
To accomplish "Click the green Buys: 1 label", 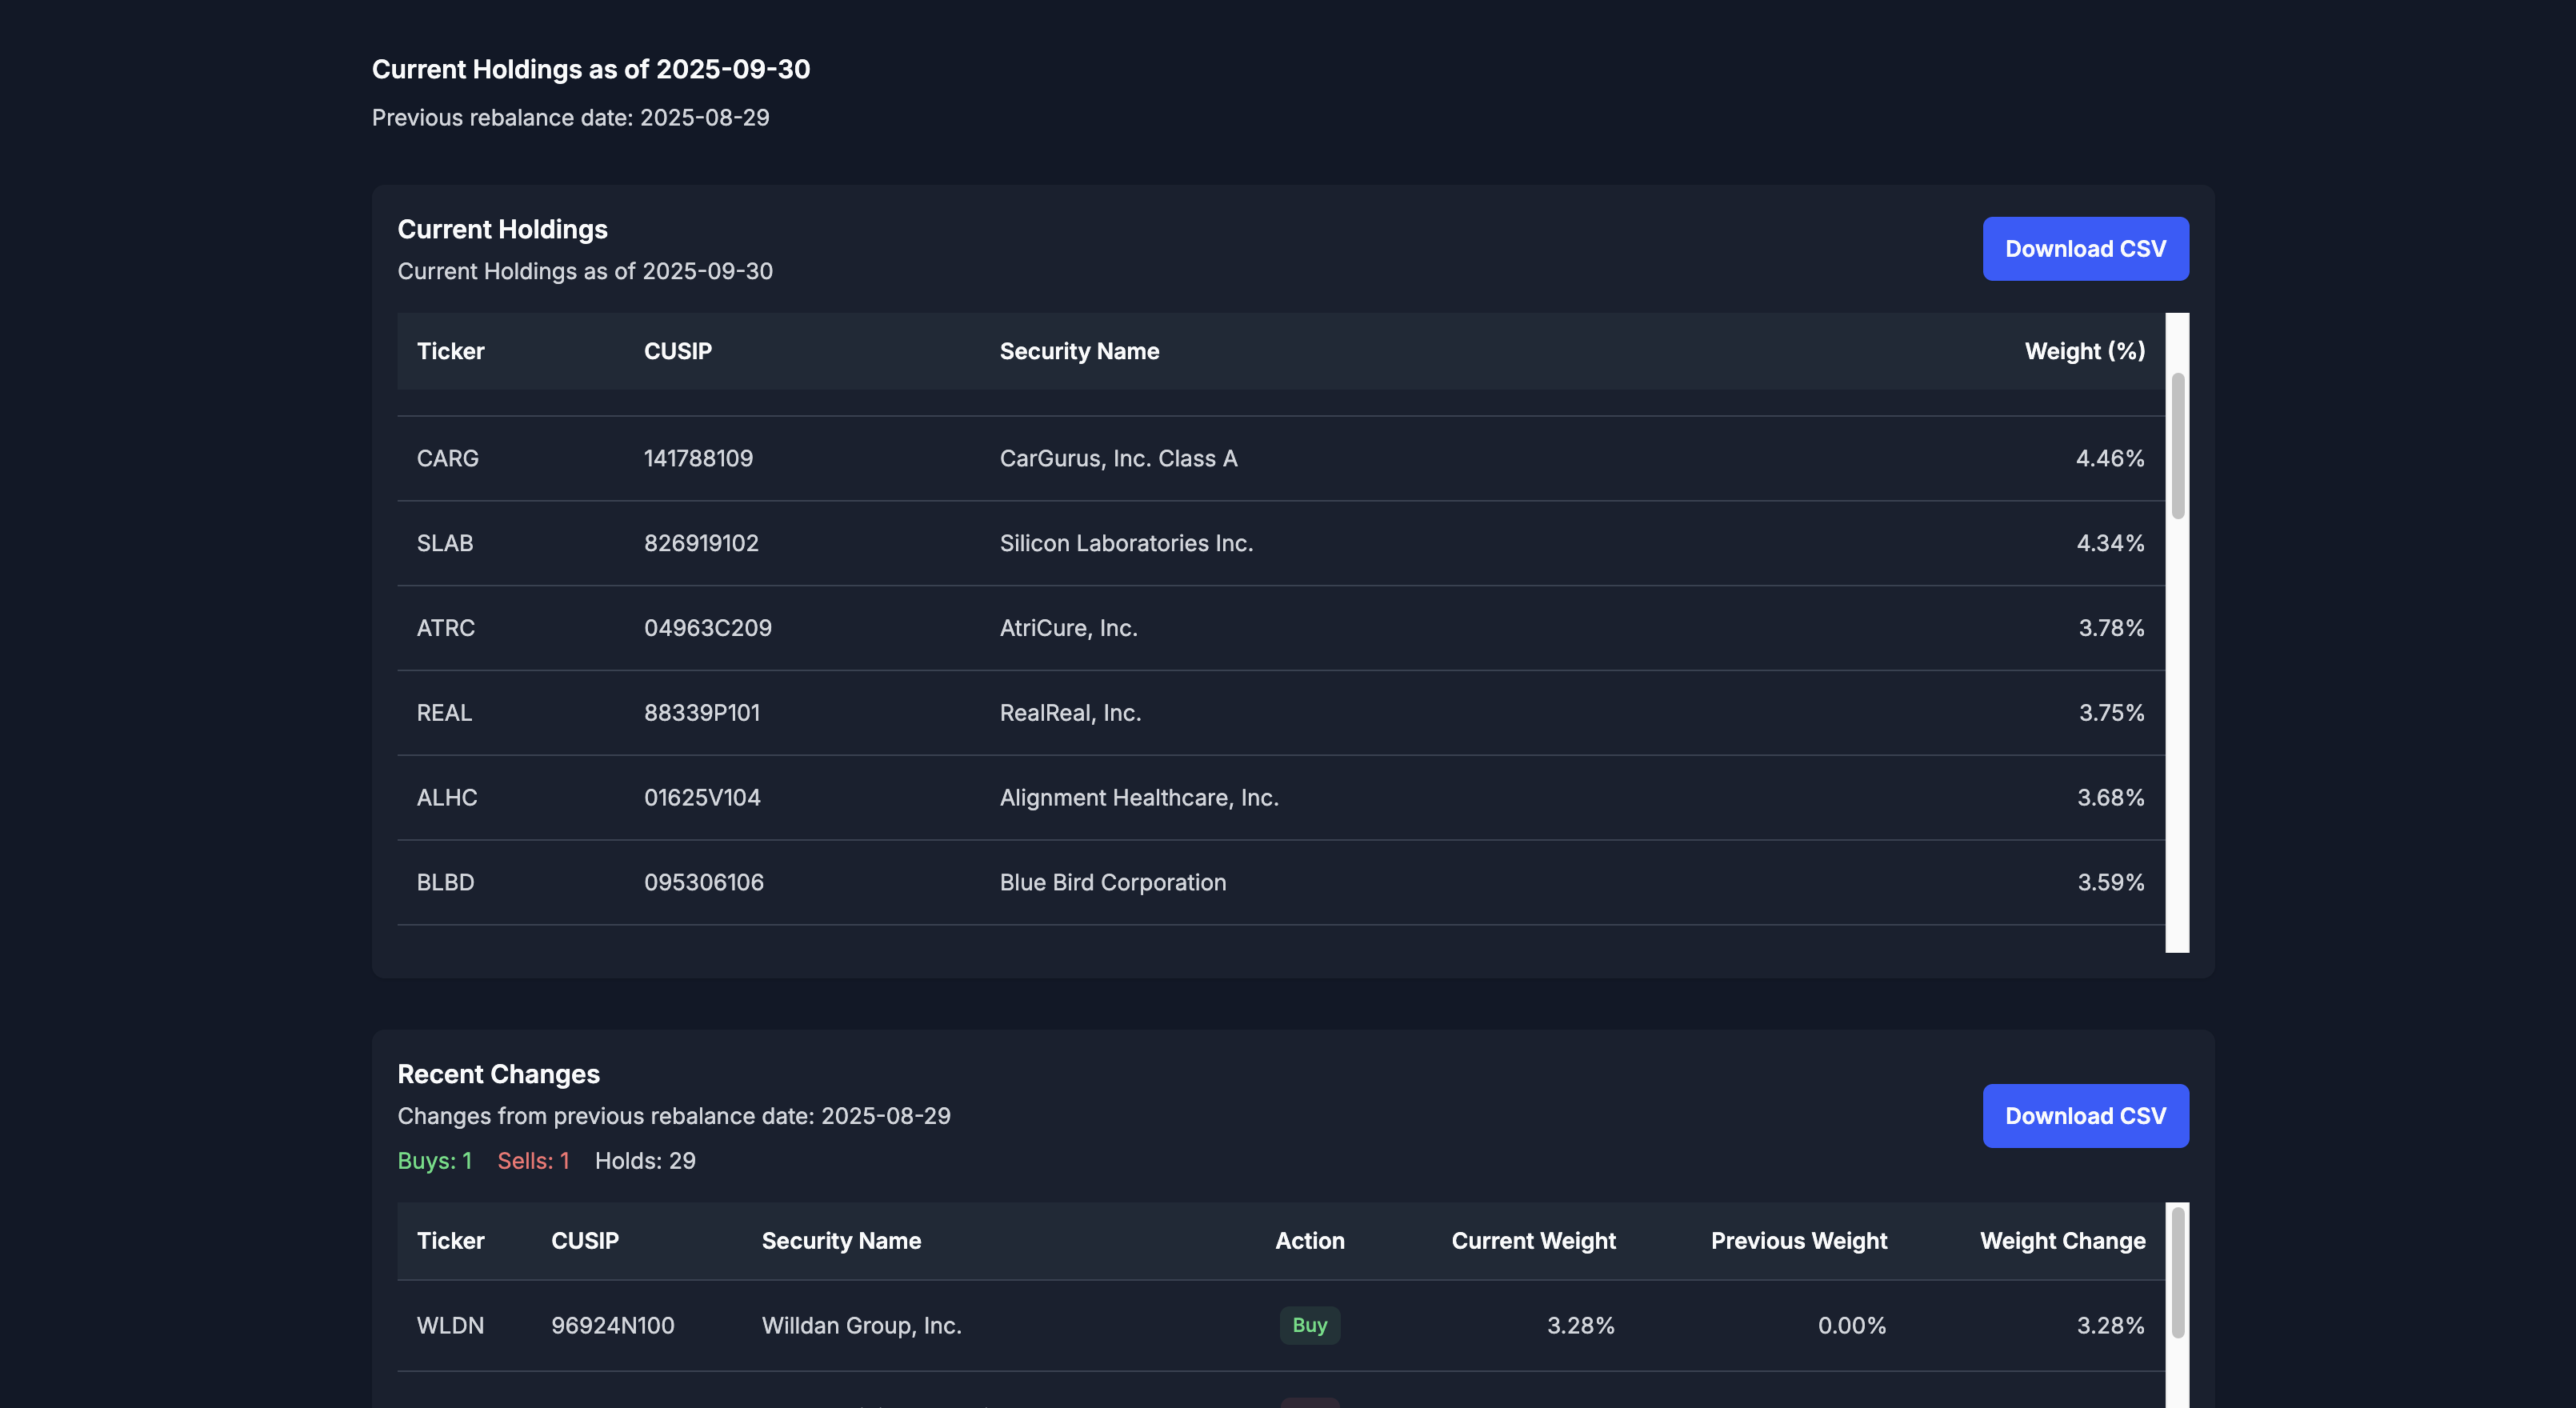I will [436, 1161].
